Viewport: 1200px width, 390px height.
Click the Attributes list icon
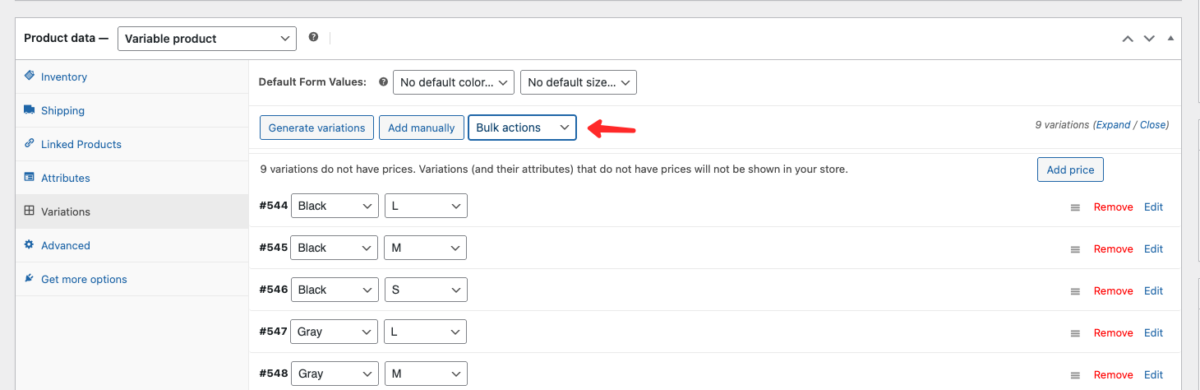pyautogui.click(x=30, y=178)
